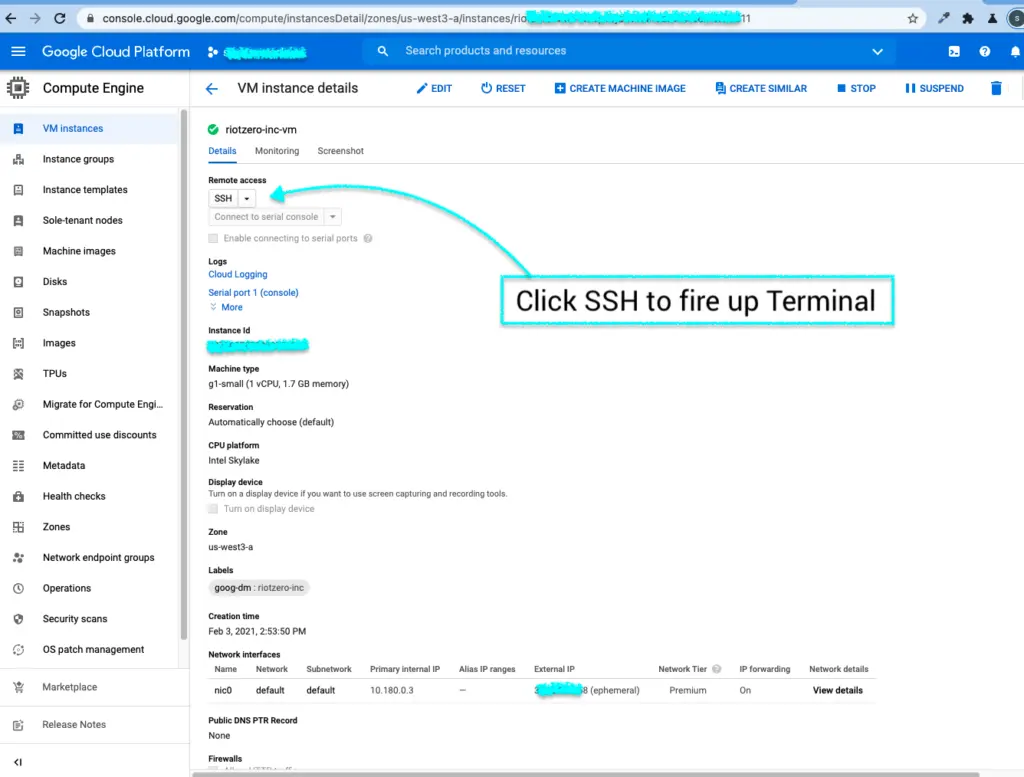This screenshot has width=1024, height=777.
Task: Click the EDIT button
Action: (434, 89)
